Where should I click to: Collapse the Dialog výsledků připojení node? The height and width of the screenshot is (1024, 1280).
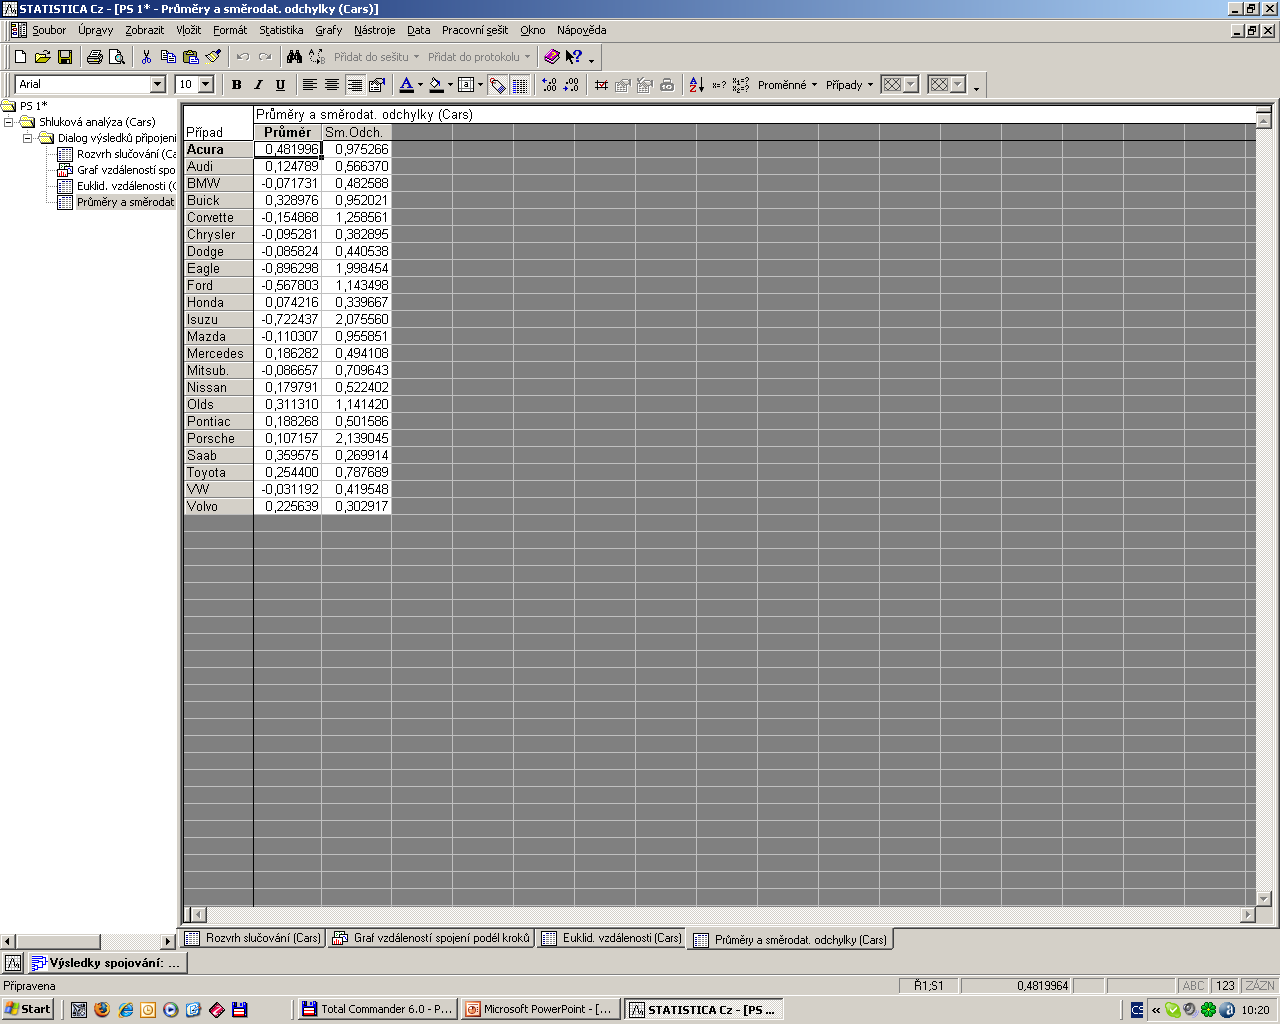click(x=28, y=138)
